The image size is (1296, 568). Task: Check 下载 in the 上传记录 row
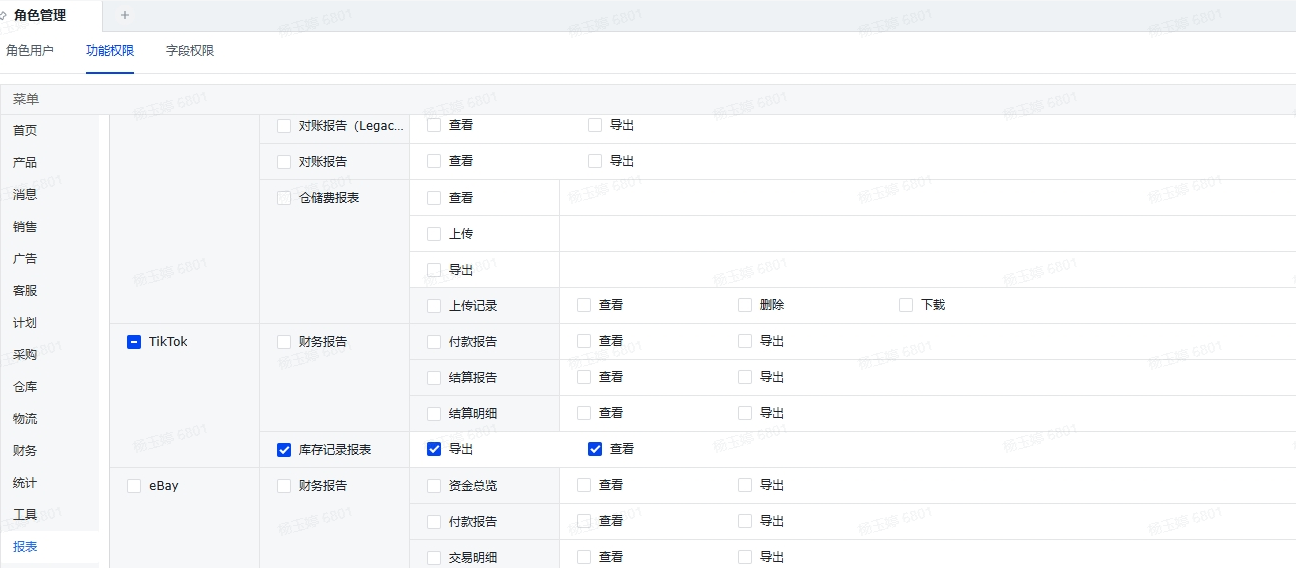[906, 305]
